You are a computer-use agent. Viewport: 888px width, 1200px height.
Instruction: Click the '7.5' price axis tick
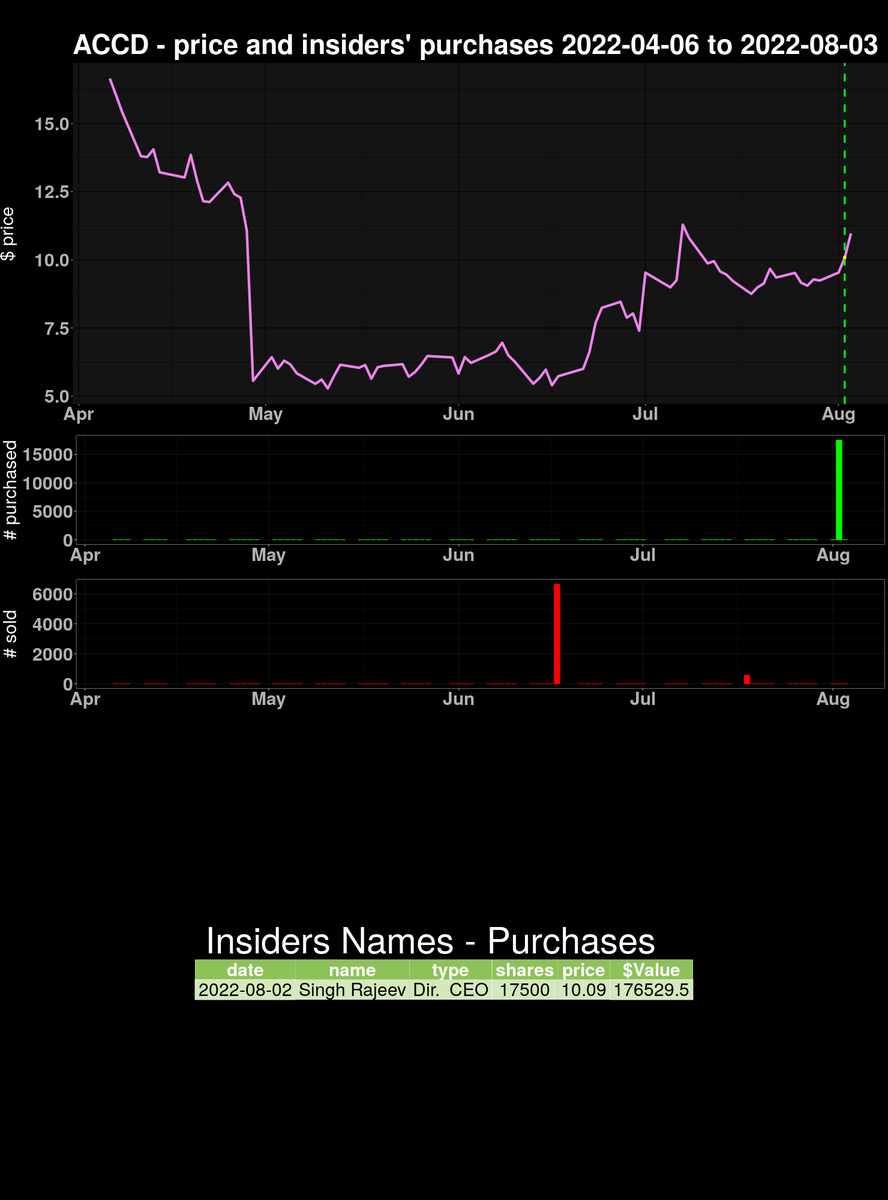(55, 328)
